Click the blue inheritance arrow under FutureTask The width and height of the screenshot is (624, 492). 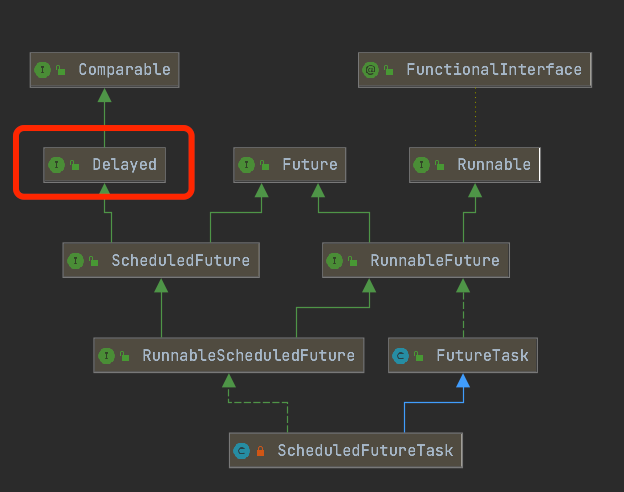[x=463, y=381]
